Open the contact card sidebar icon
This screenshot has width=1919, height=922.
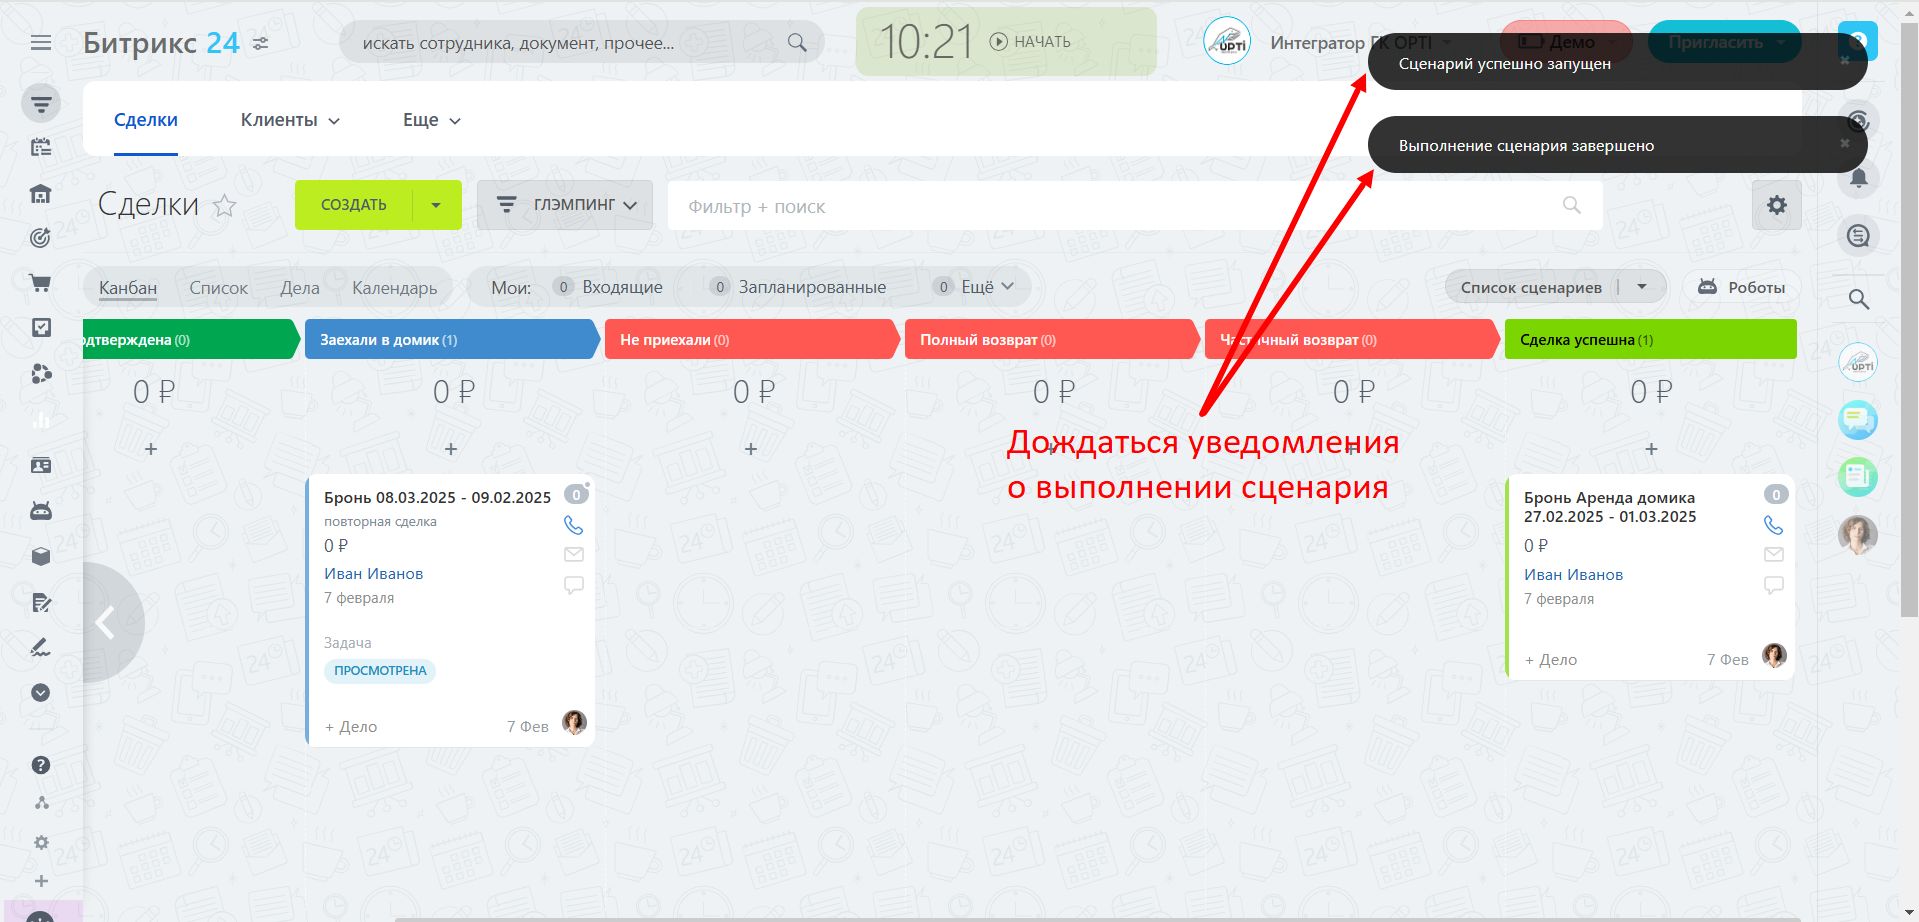point(41,466)
